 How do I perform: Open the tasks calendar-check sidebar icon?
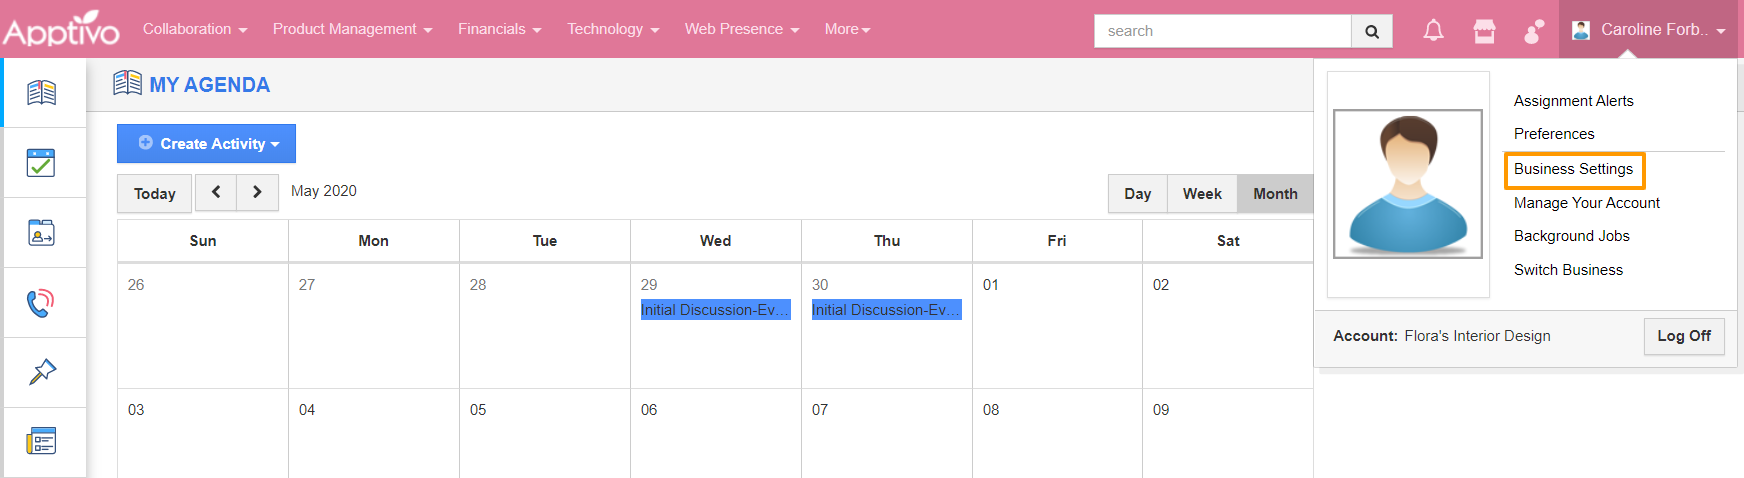pyautogui.click(x=42, y=163)
